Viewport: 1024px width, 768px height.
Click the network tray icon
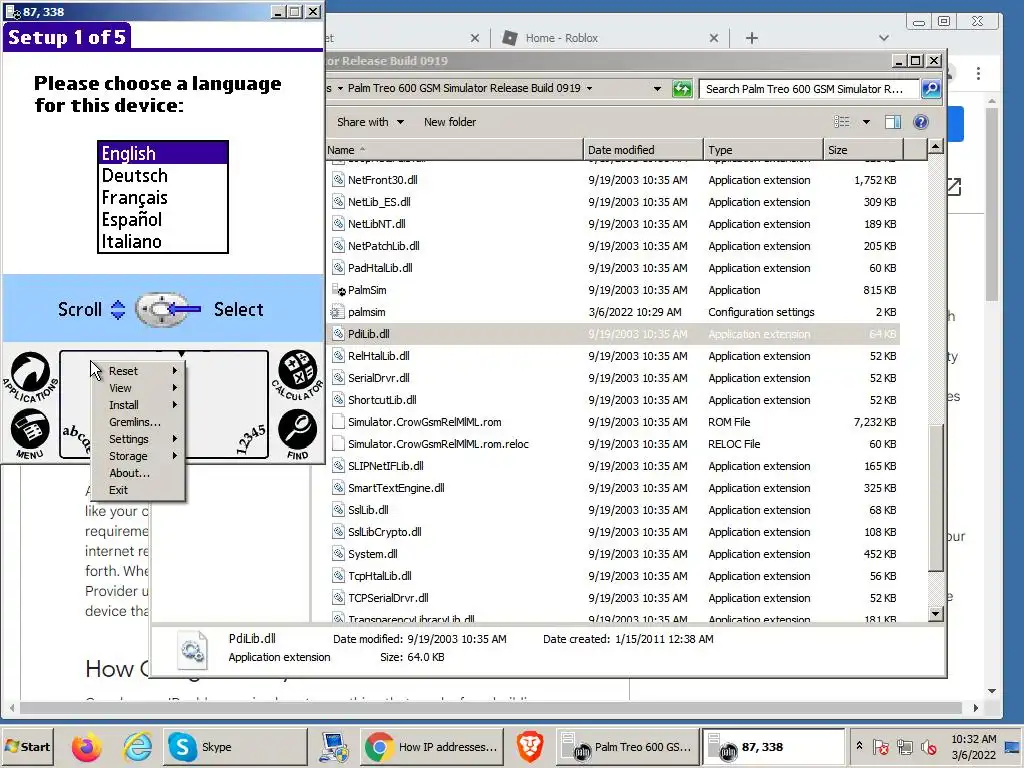pyautogui.click(x=904, y=747)
